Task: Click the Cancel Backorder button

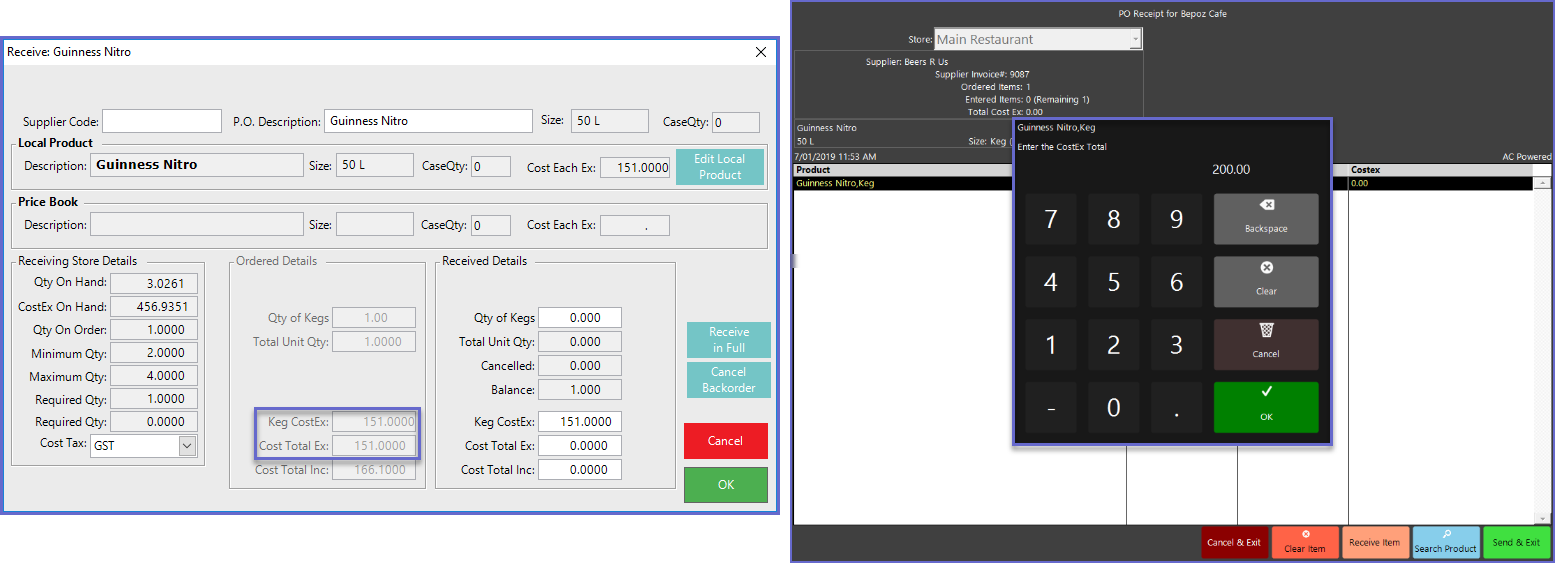Action: coord(728,380)
